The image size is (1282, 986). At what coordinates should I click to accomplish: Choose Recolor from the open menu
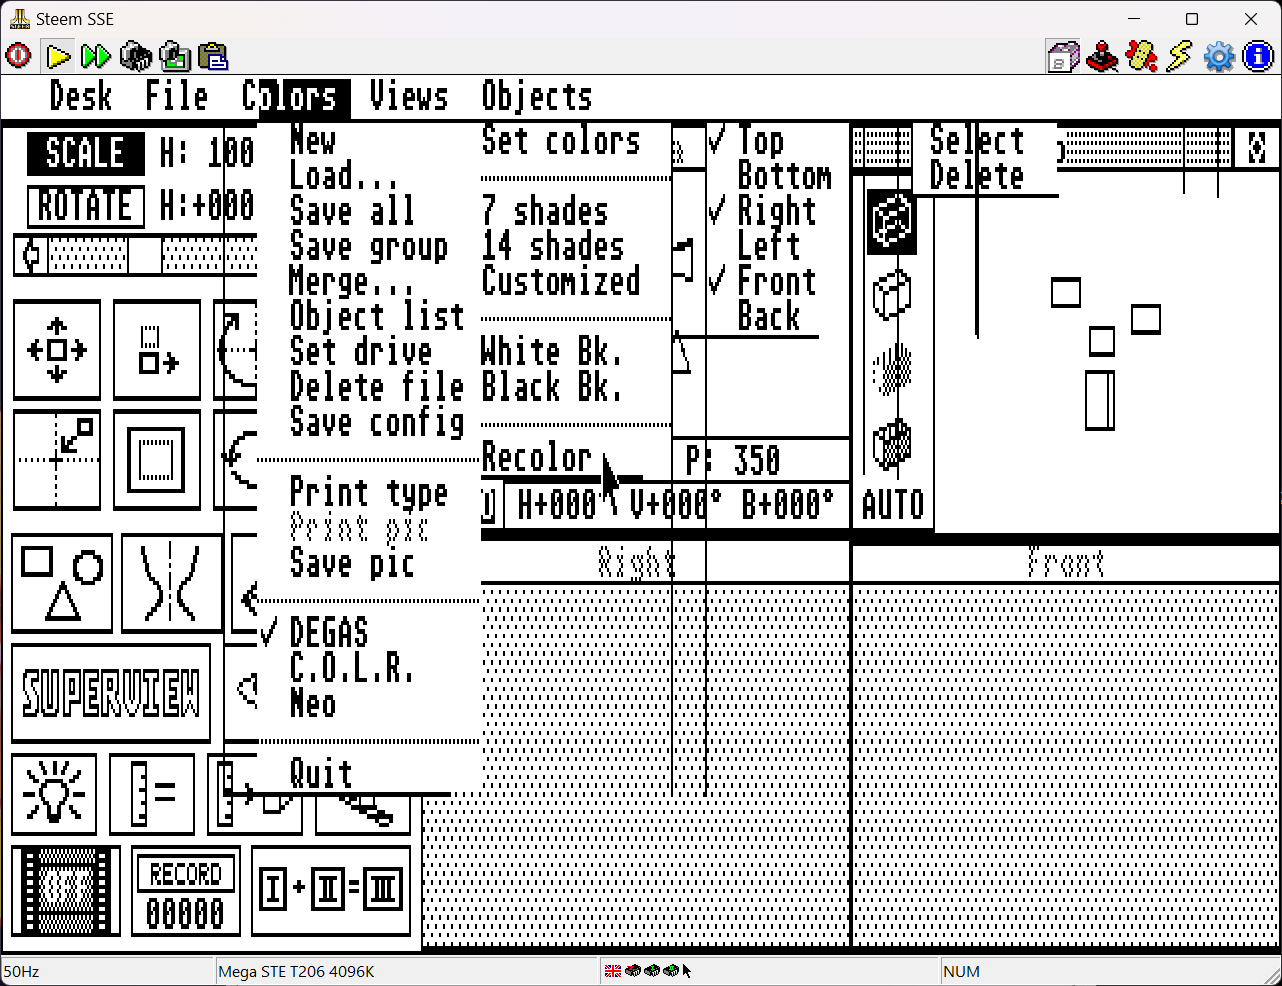point(537,457)
